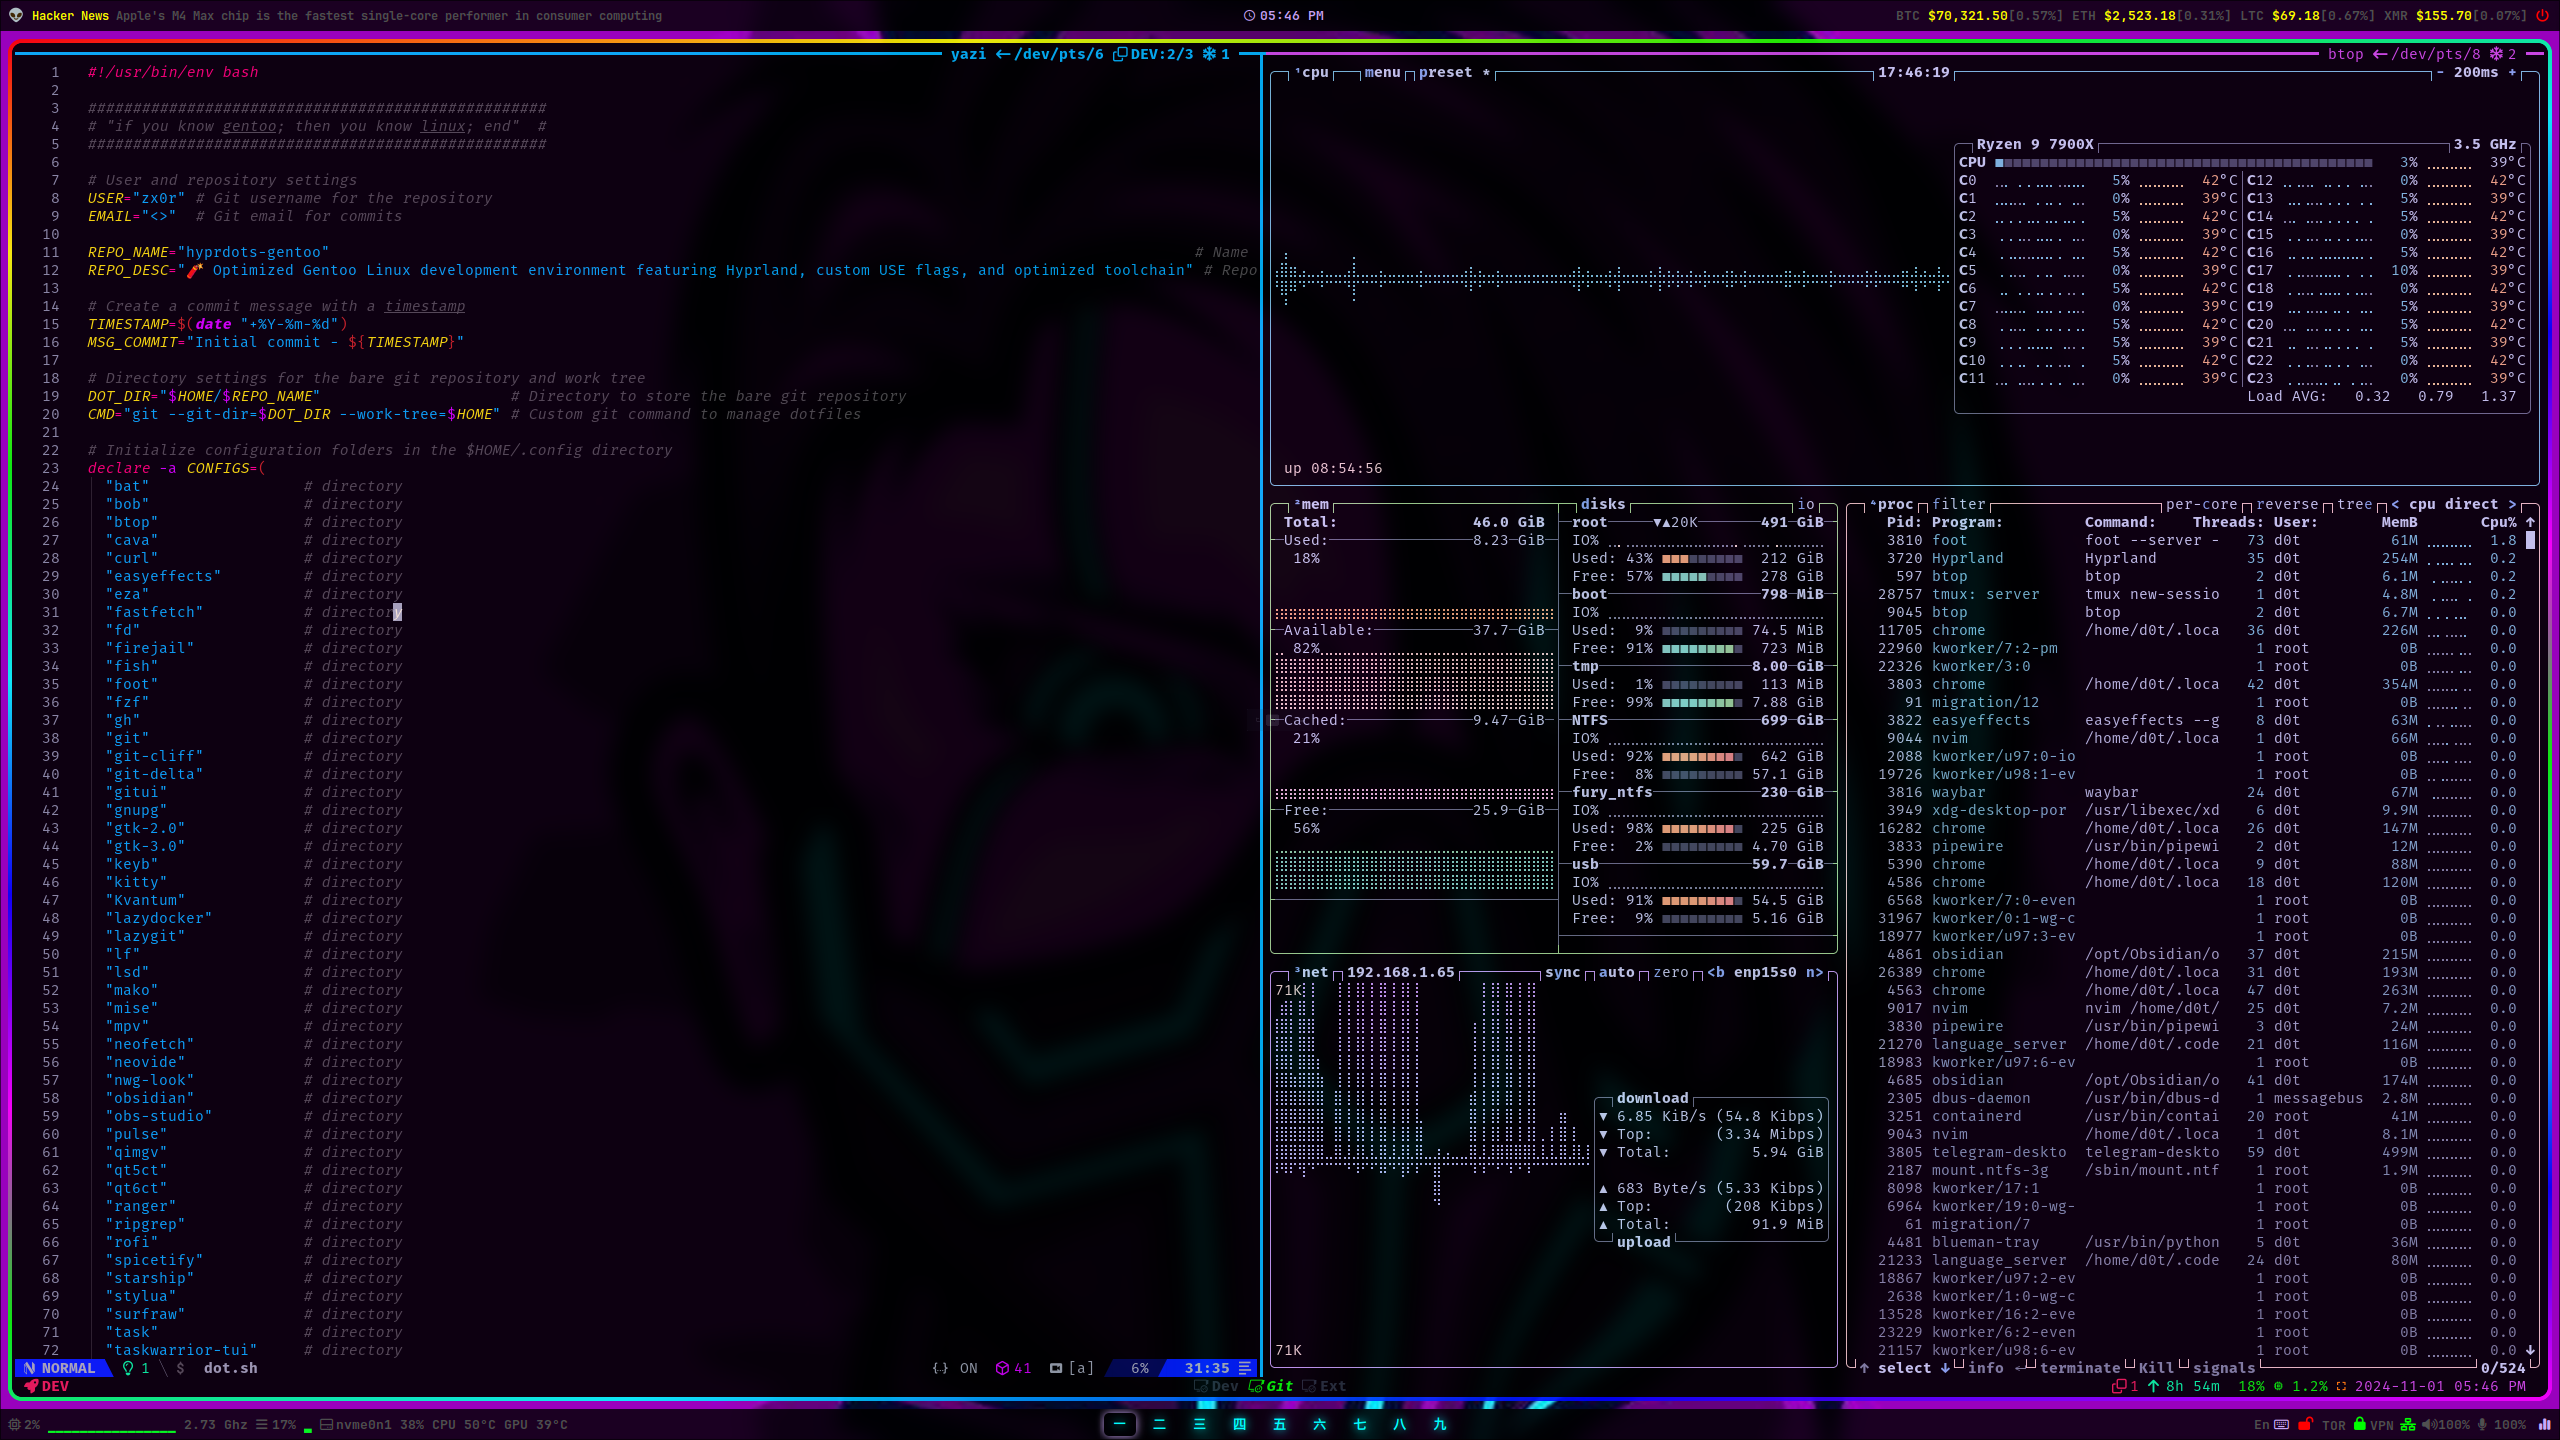Click right arrow after cpu direct sorting

point(2511,504)
